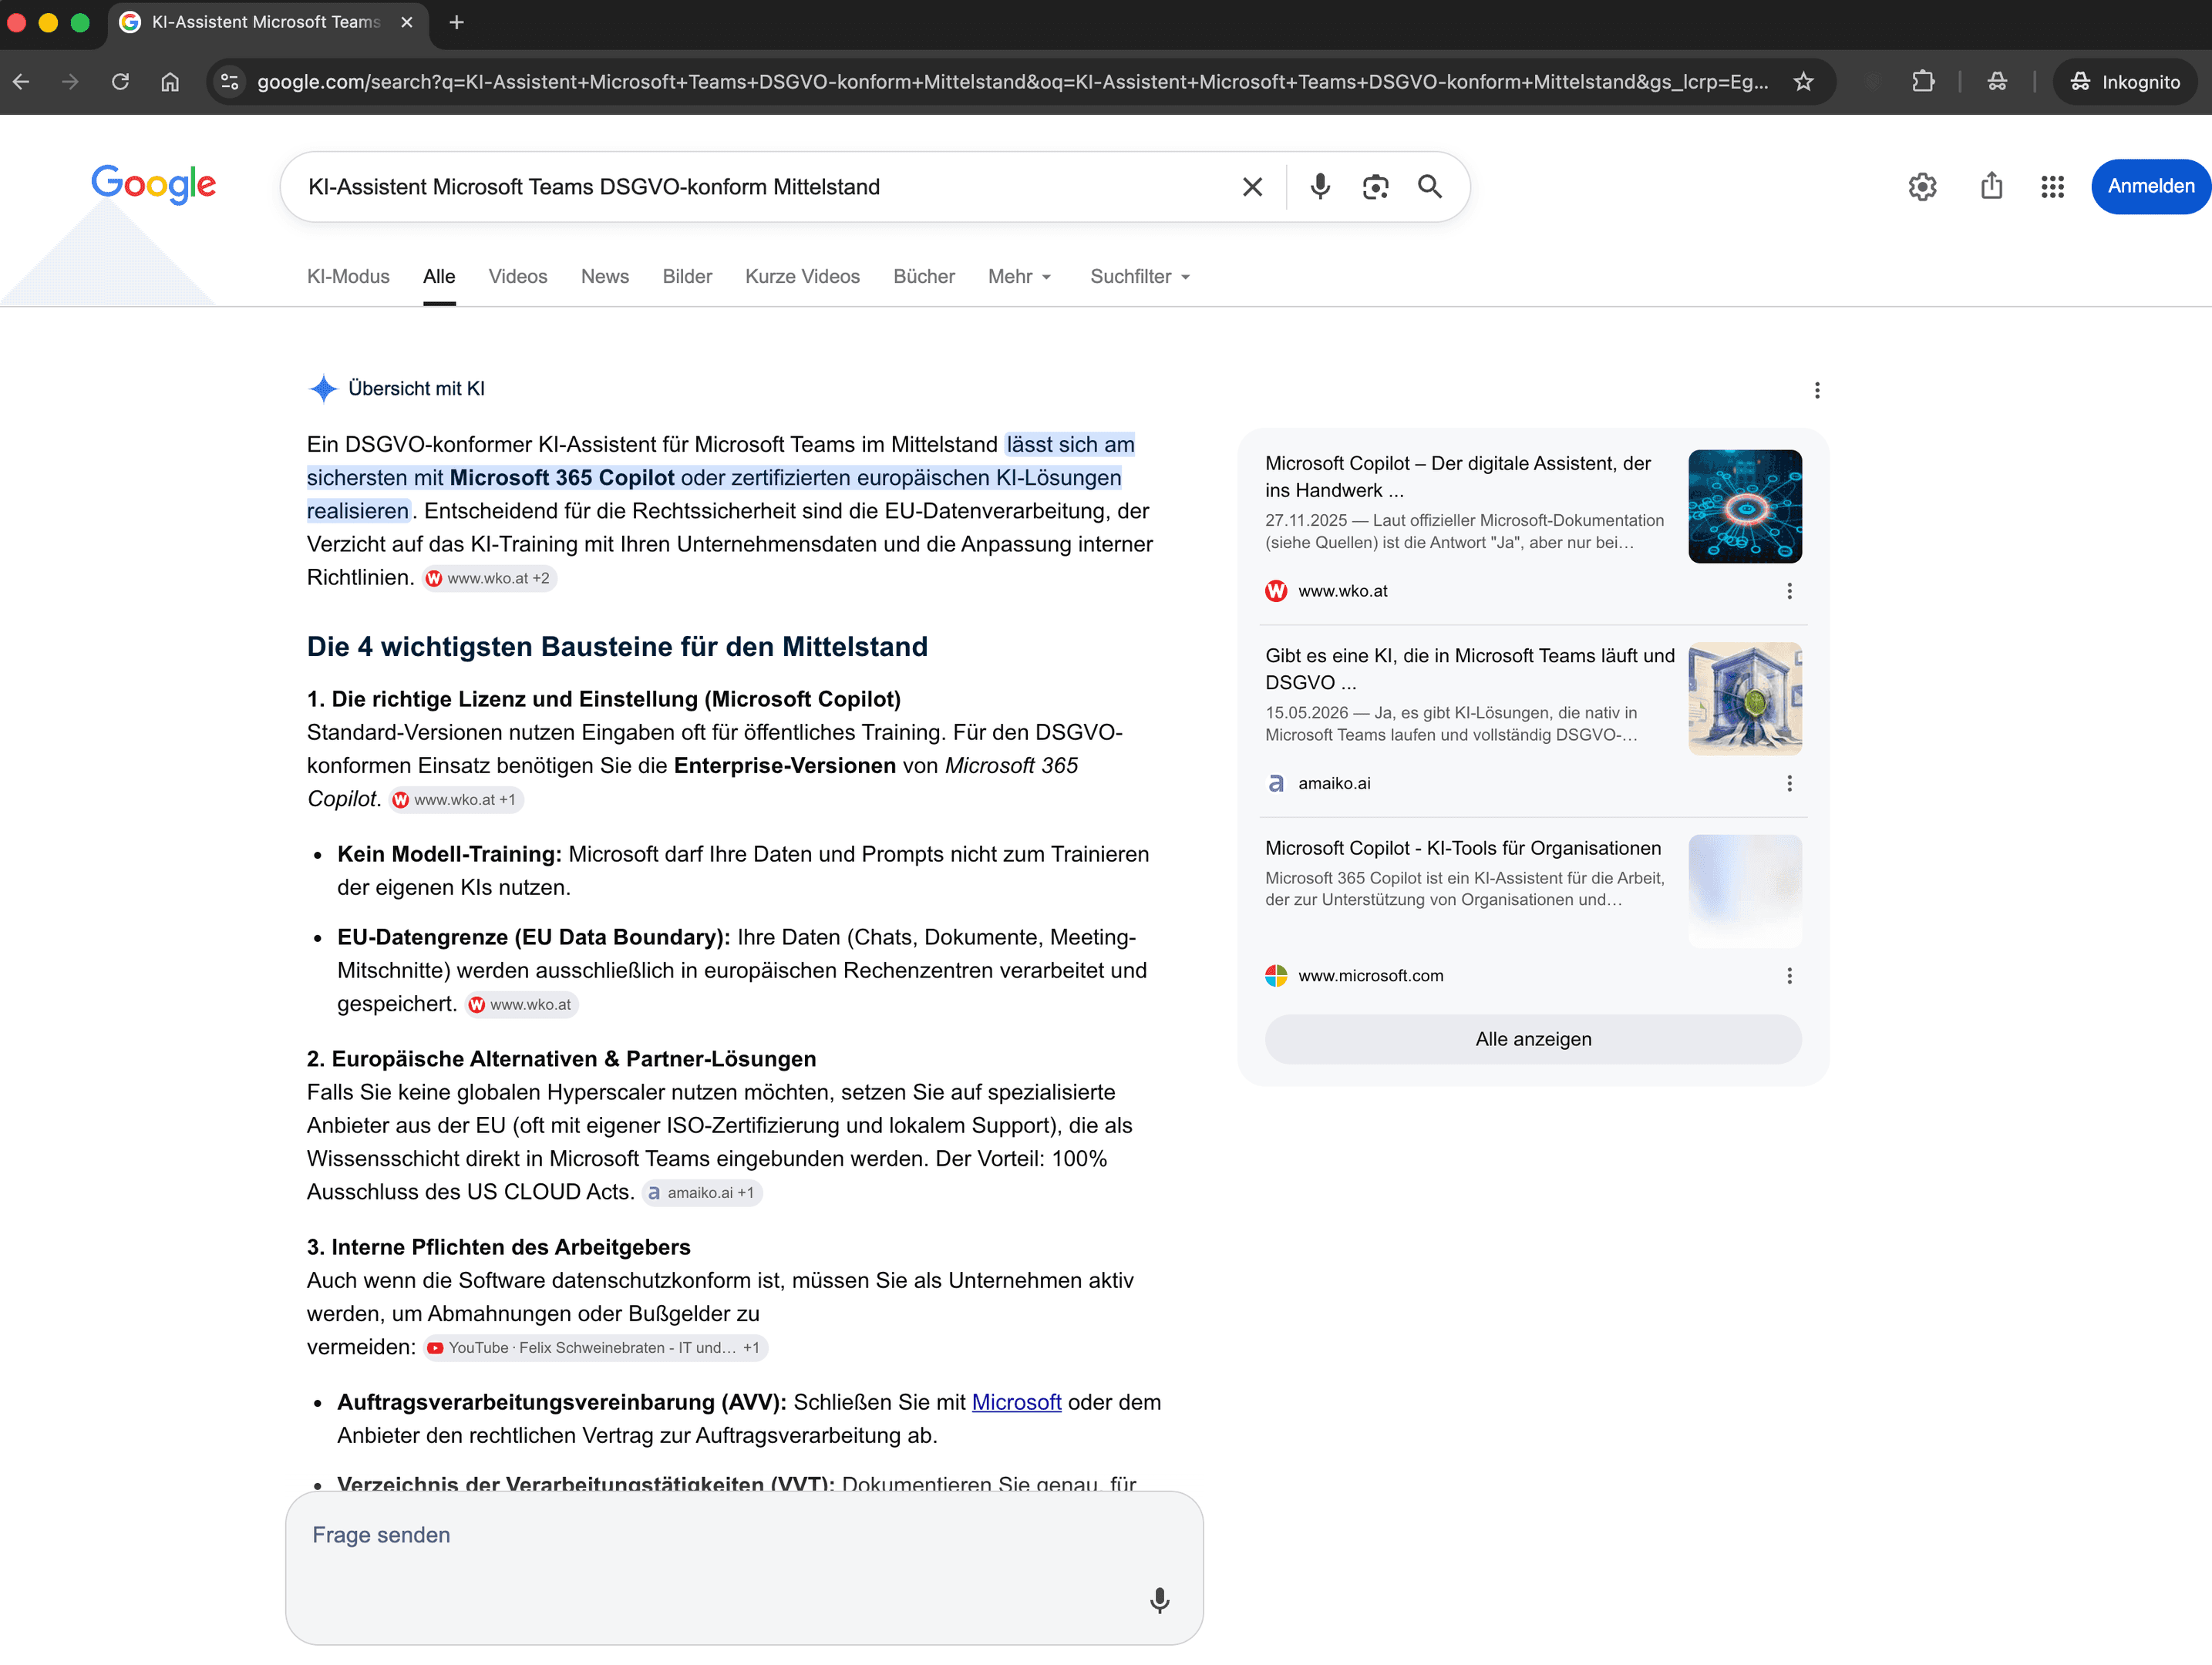Click the www.wko.at +1 source chip
Screen dimensions: 2212x1665
[455, 800]
